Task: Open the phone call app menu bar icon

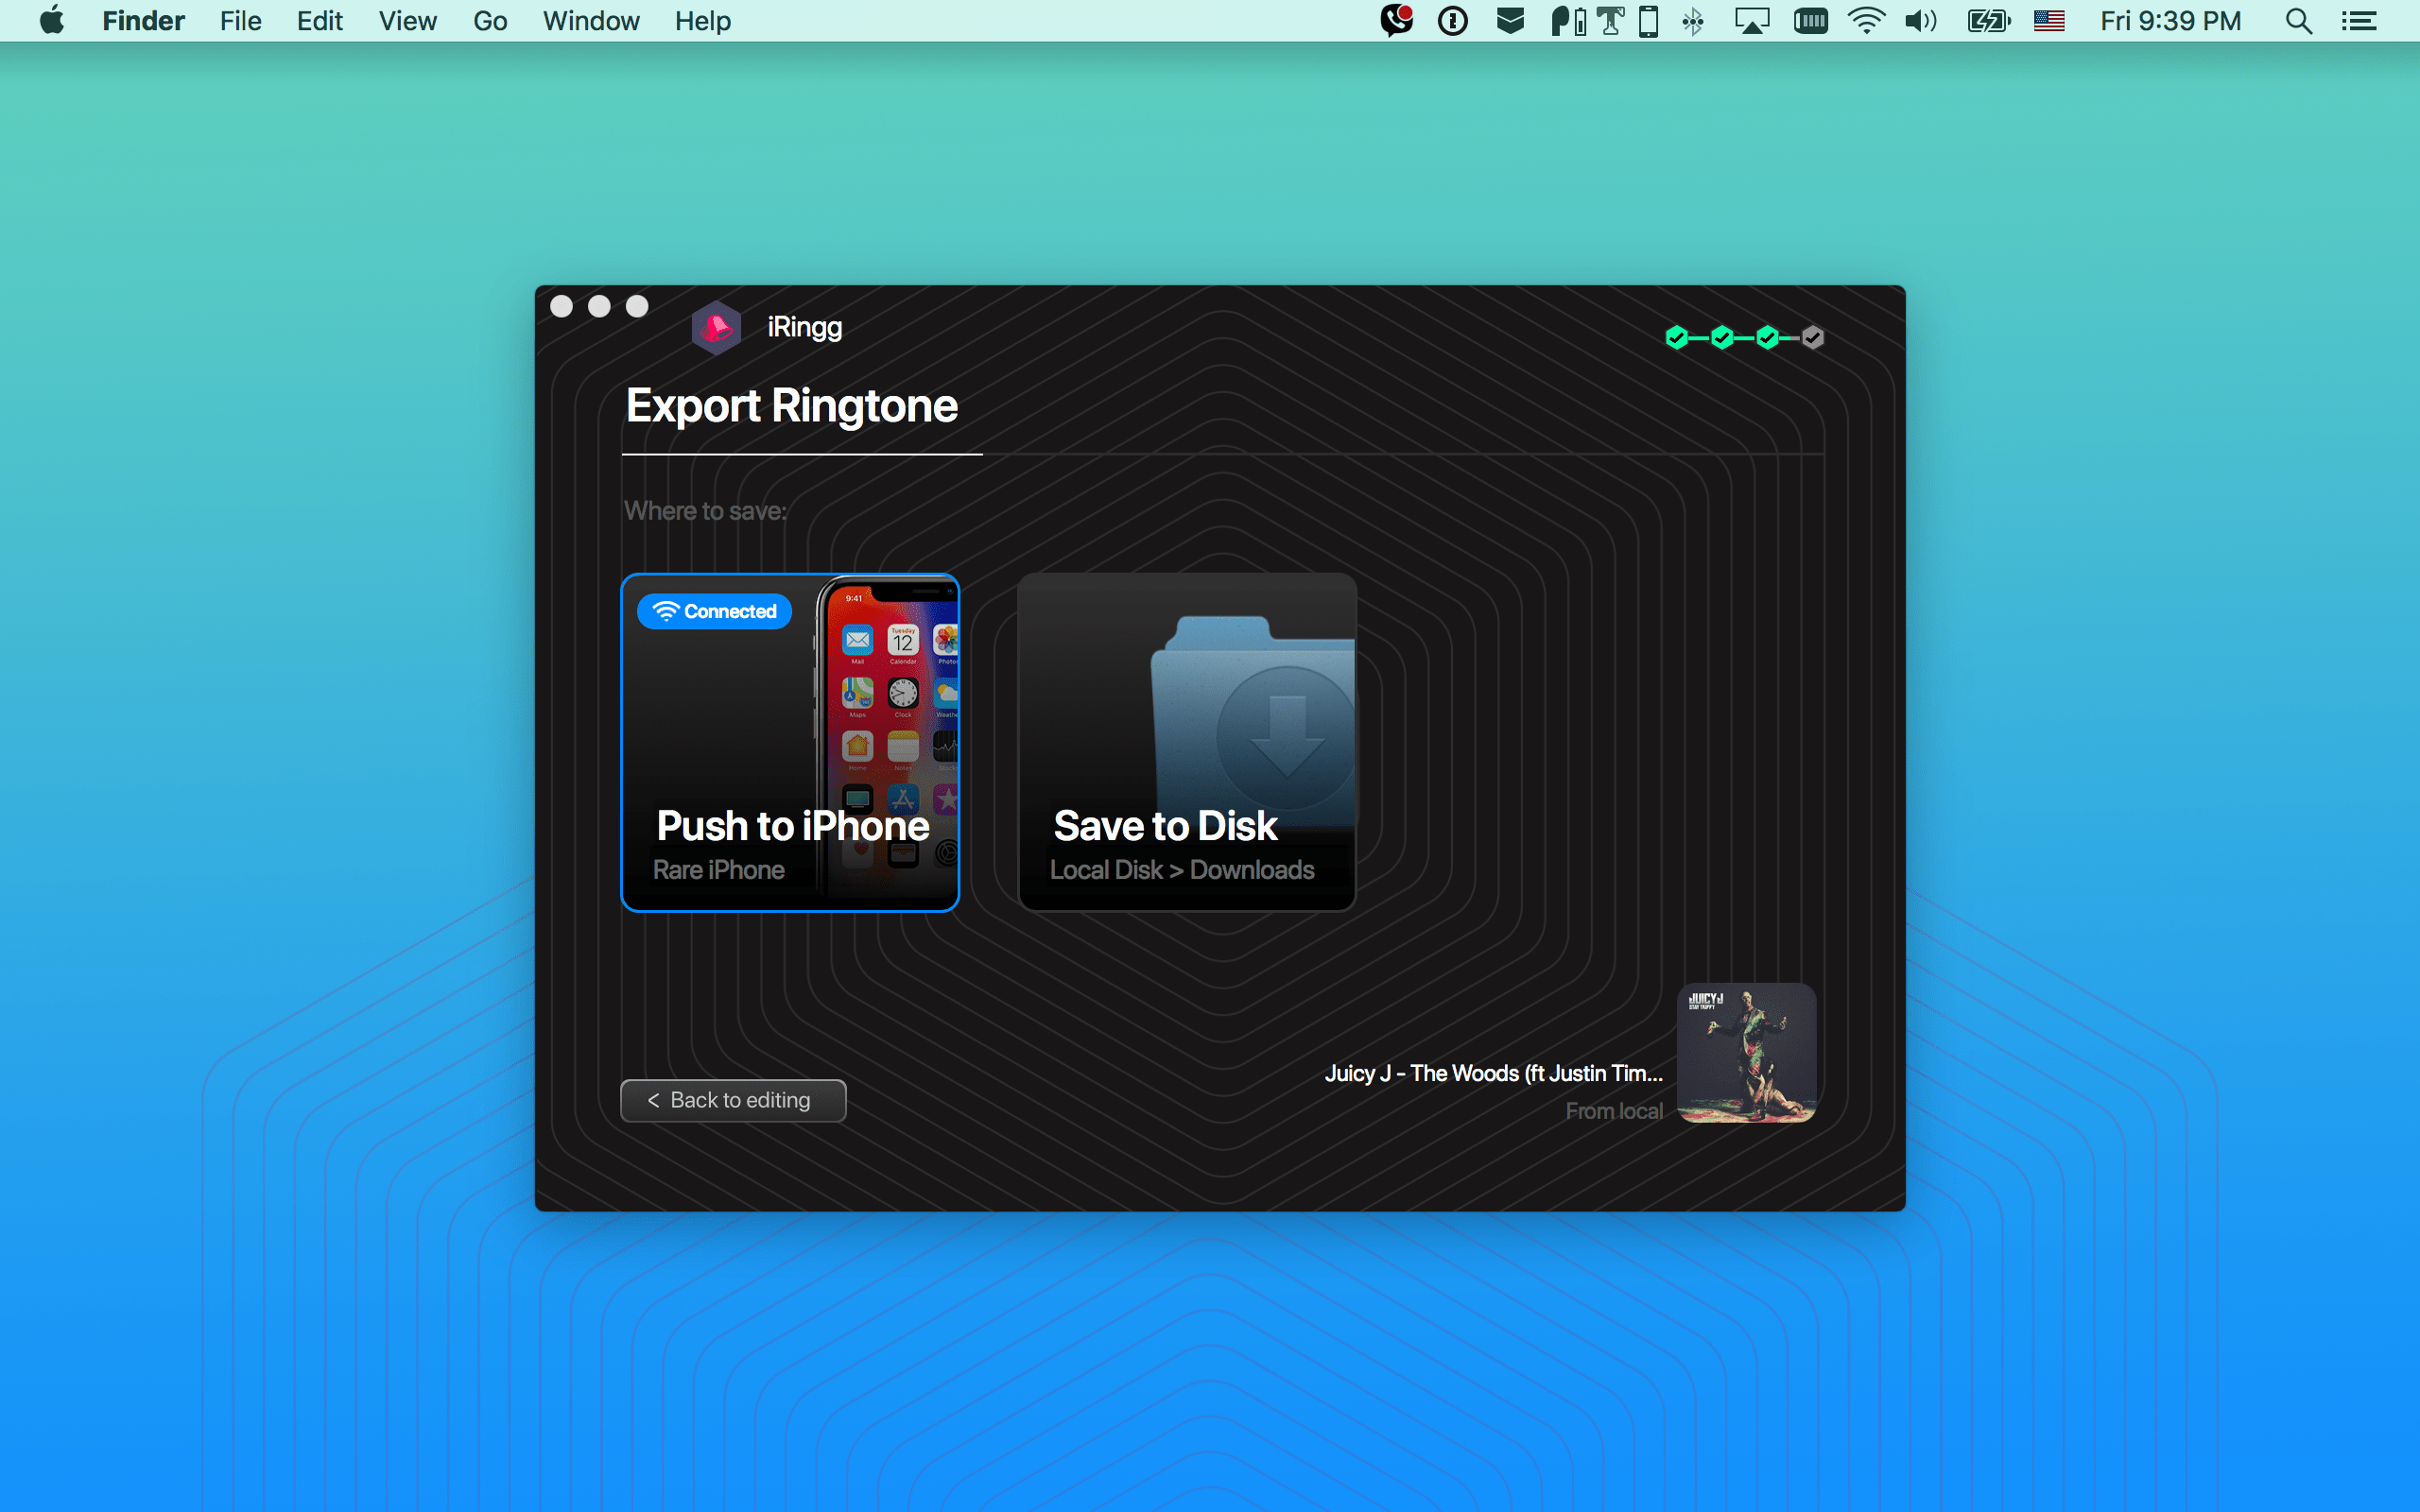Action: coord(1396,21)
